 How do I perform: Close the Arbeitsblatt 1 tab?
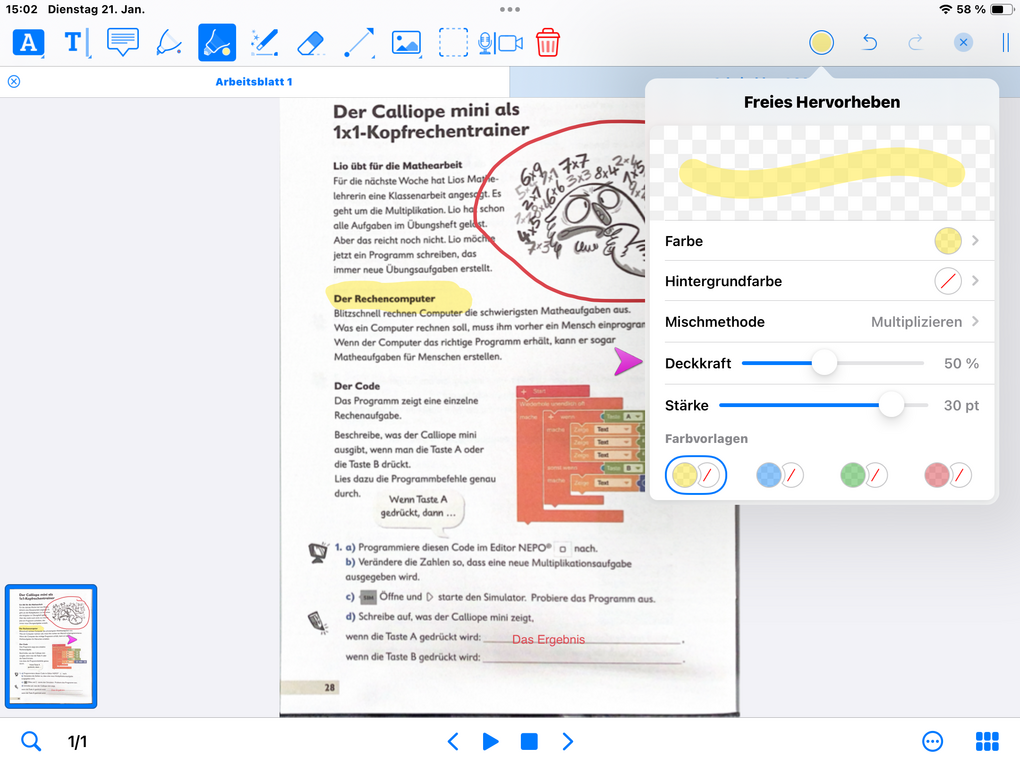(x=14, y=81)
